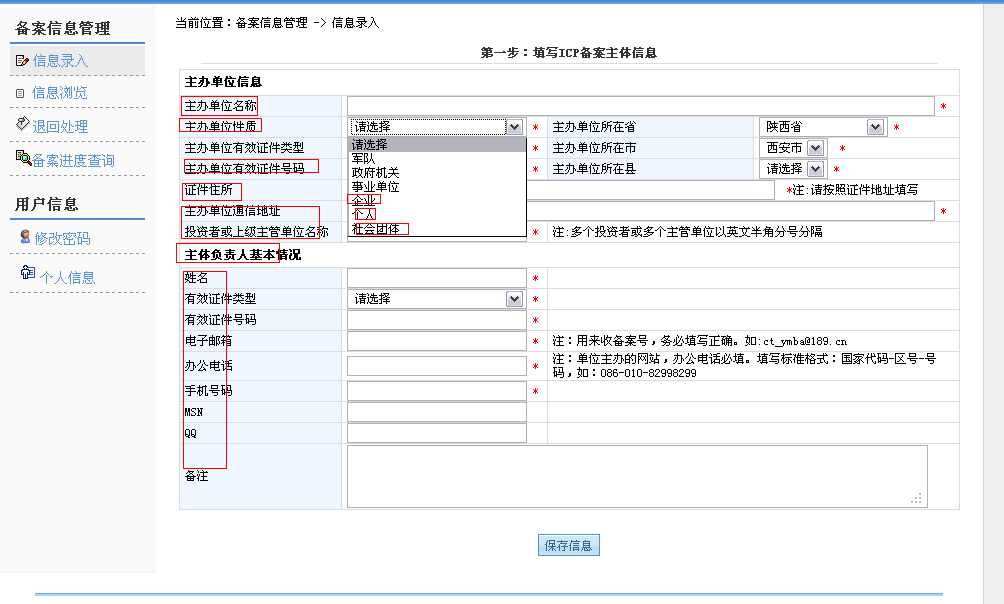Choose 社会团体 in the dropdown list
This screenshot has height=604, width=1004.
pyautogui.click(x=375, y=229)
